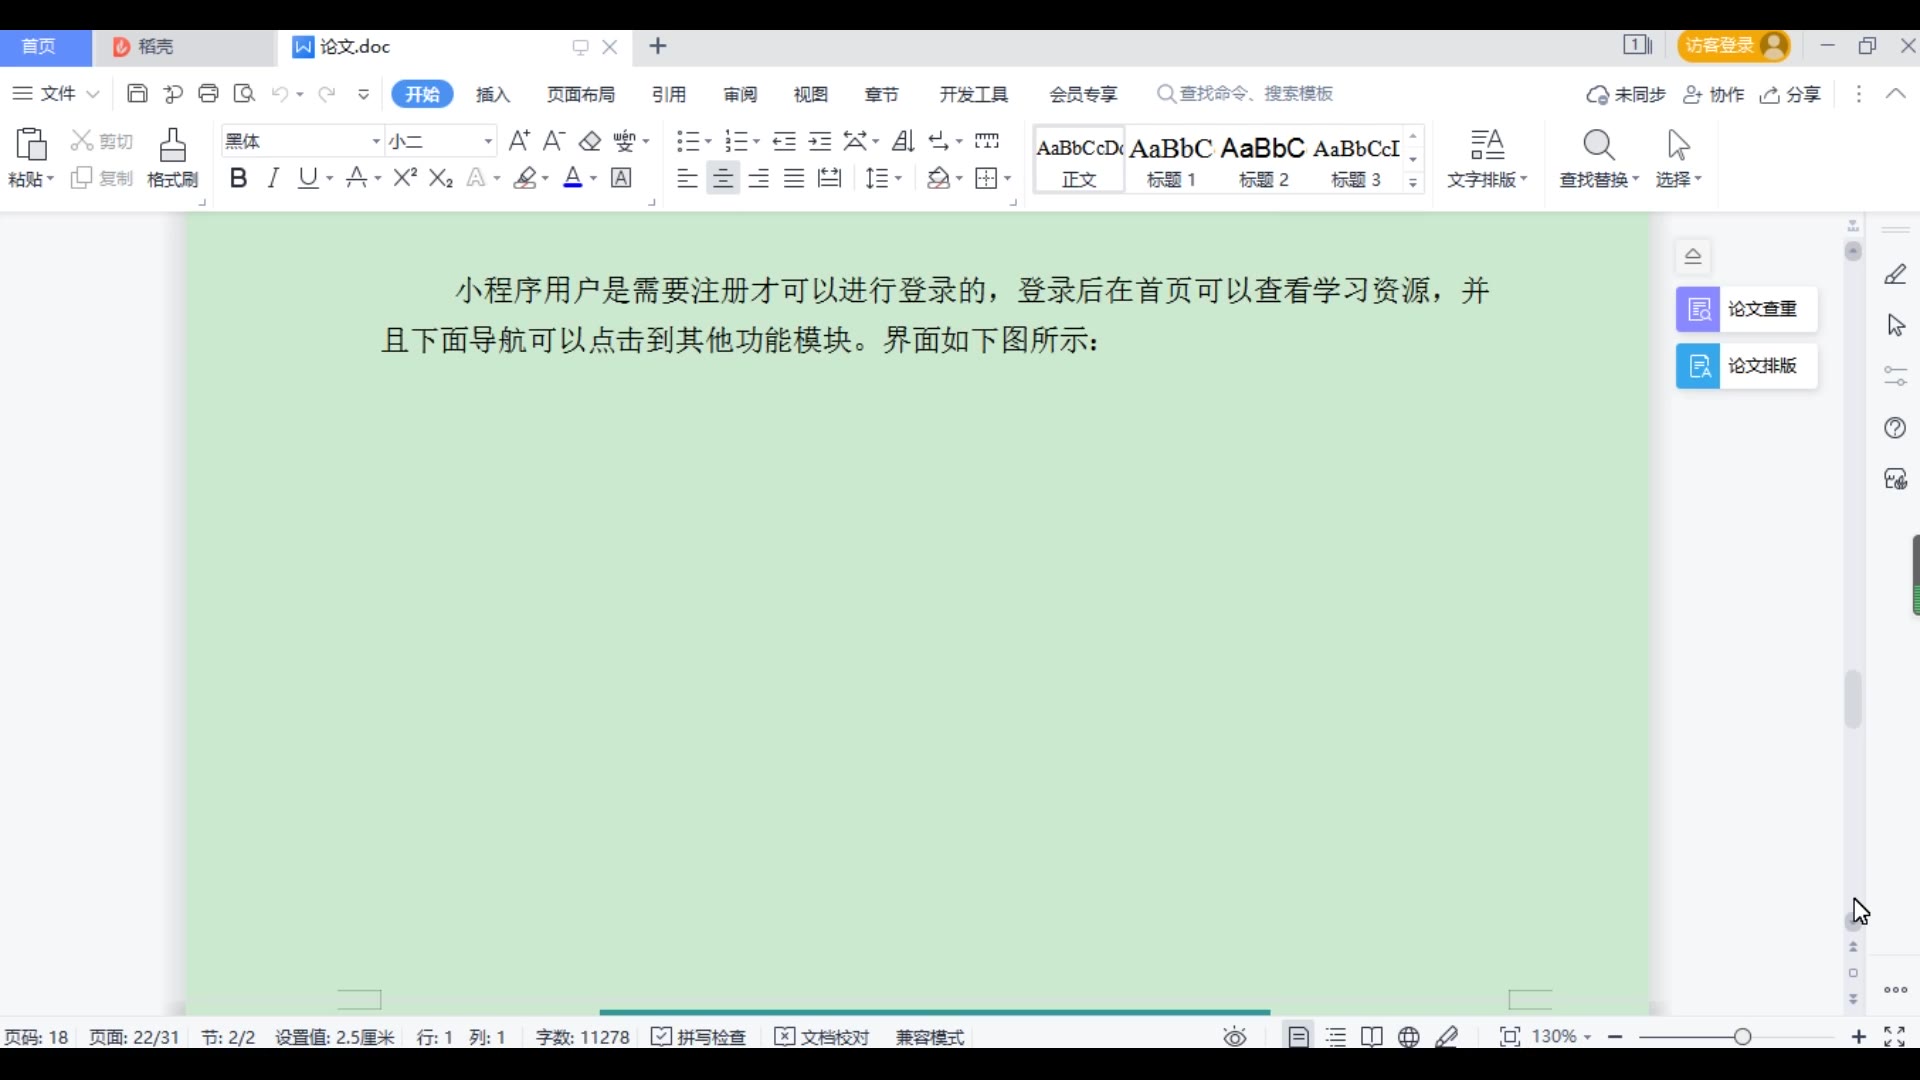Screen dimensions: 1920x1080
Task: Apply distributed alignment
Action: (830, 178)
